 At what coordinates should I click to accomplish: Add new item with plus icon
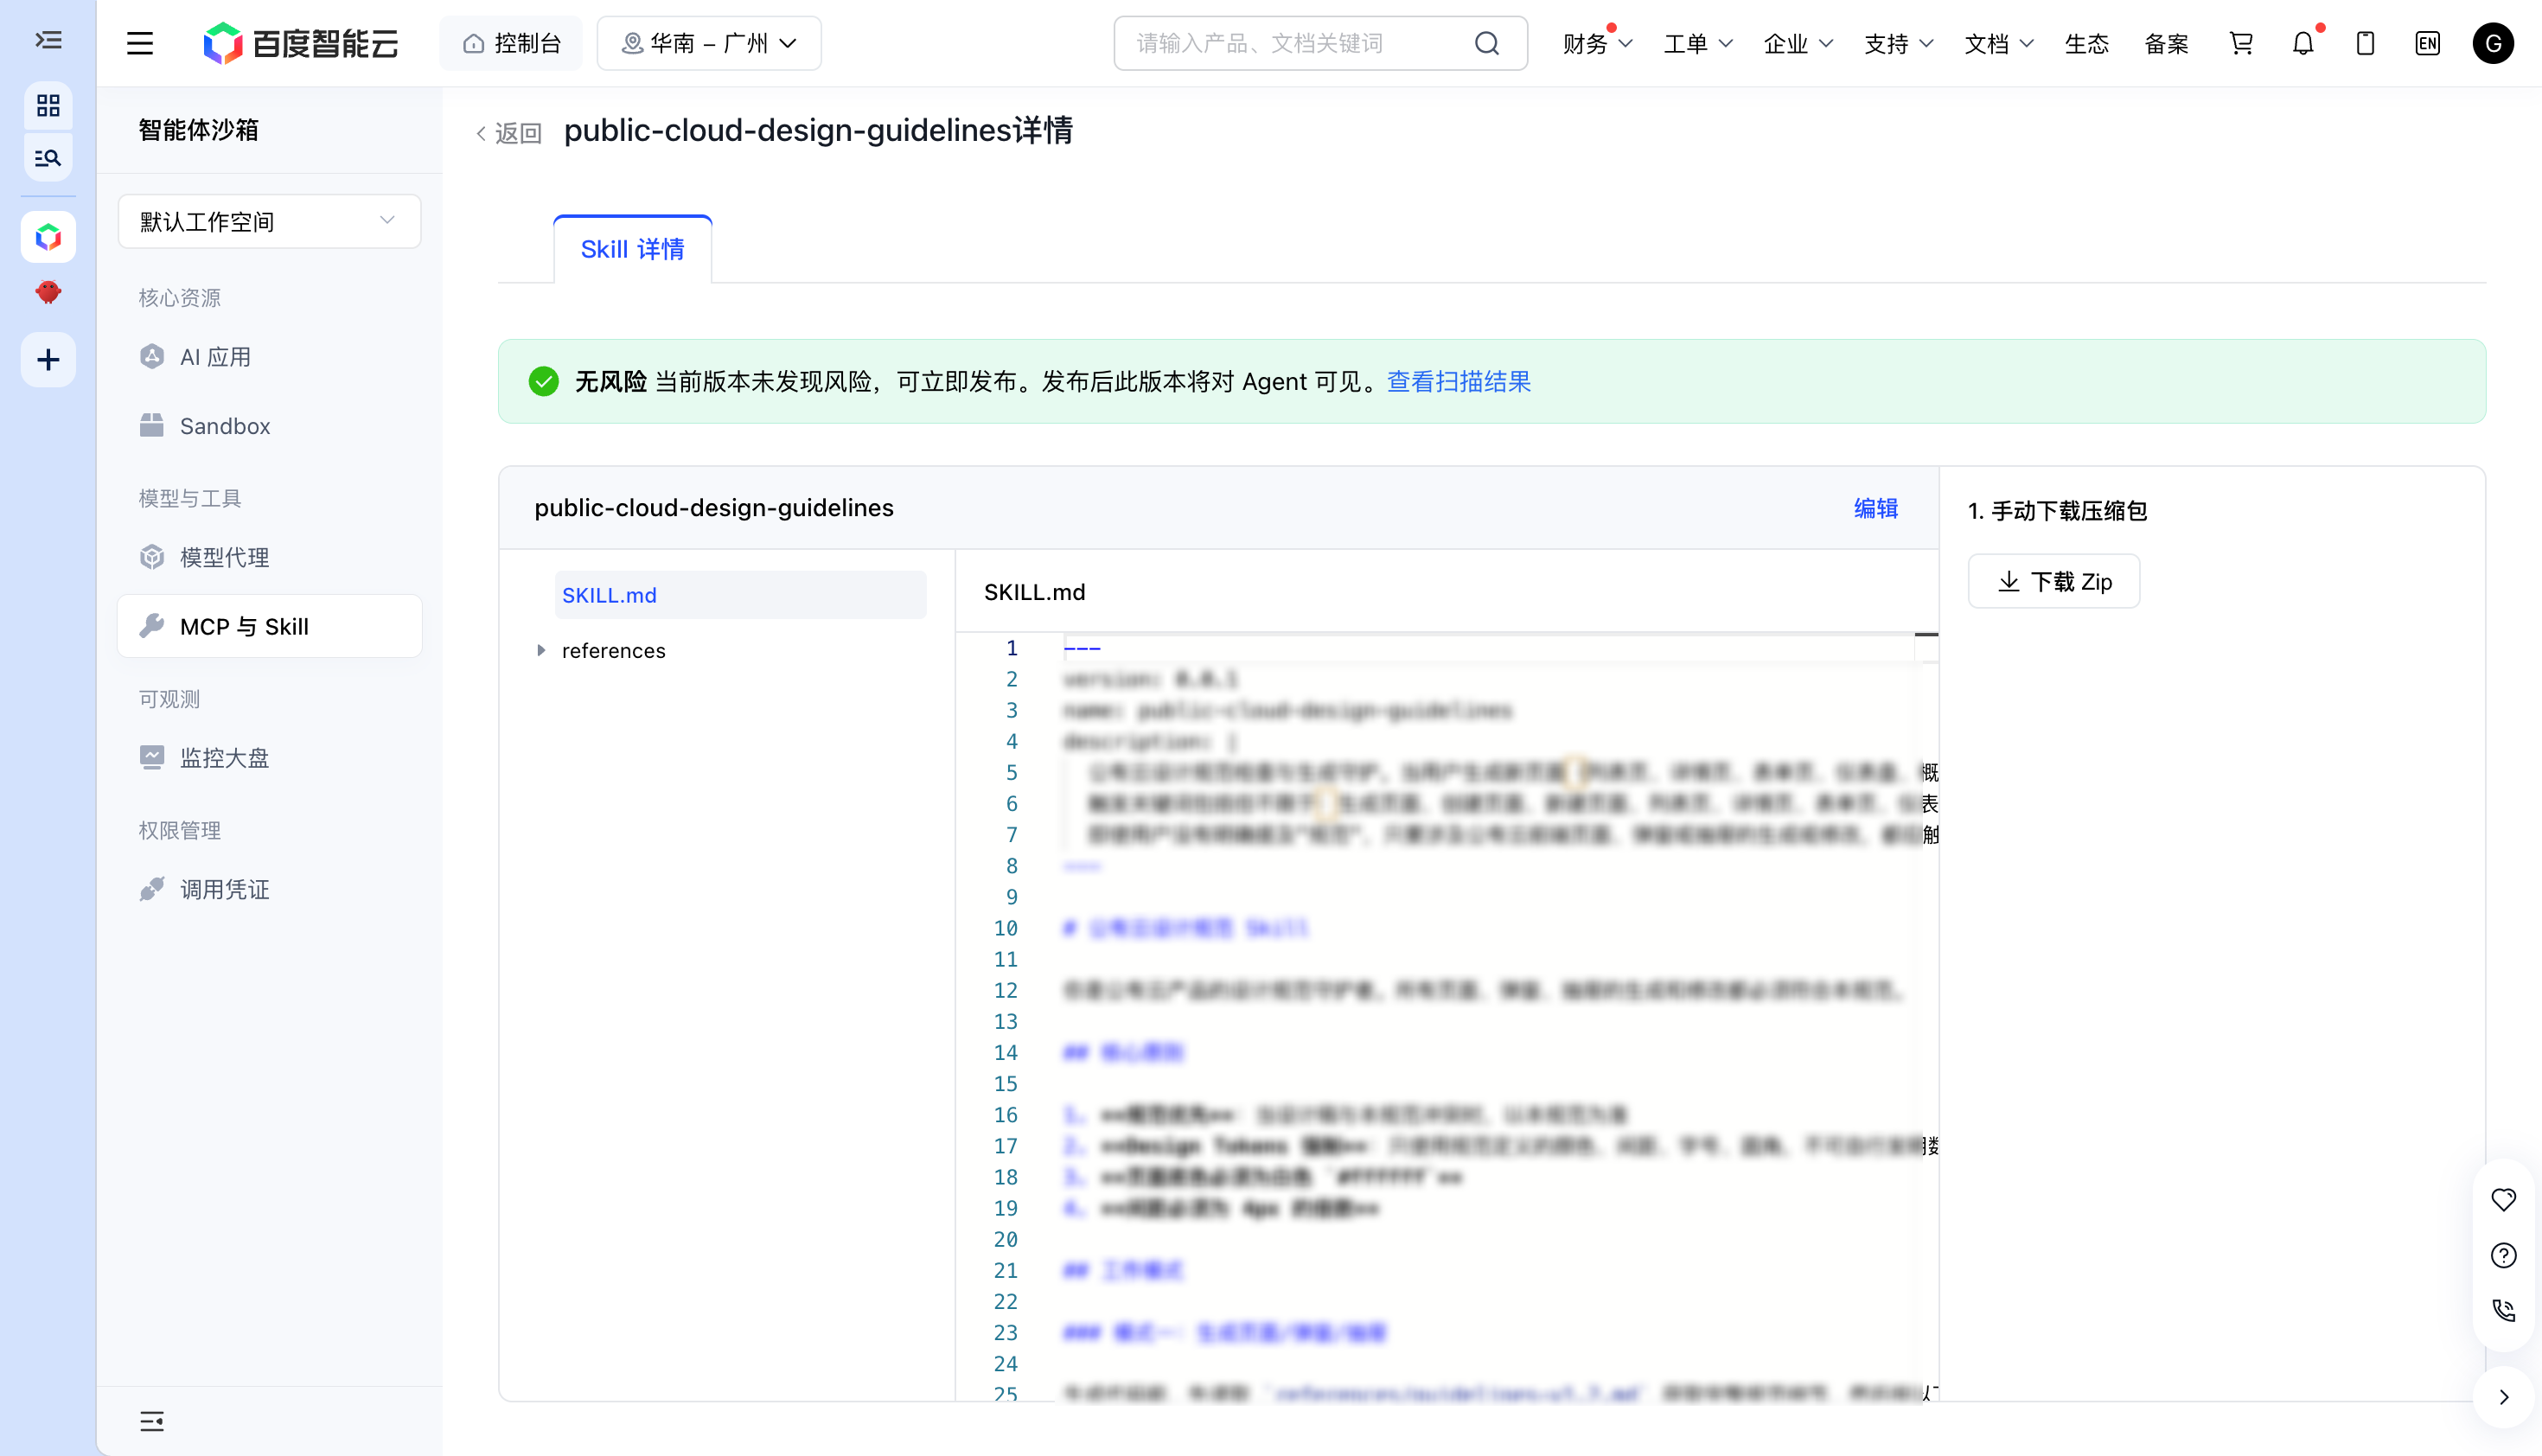48,359
